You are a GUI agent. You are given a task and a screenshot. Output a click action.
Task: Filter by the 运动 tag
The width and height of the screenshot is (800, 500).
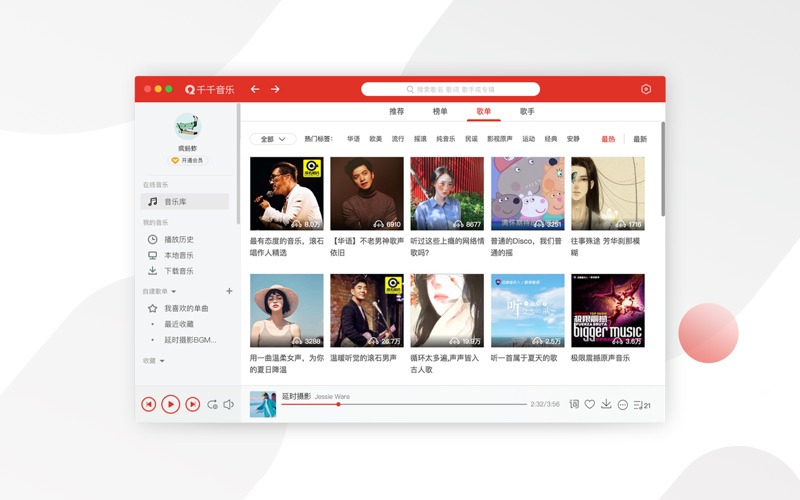coord(528,139)
